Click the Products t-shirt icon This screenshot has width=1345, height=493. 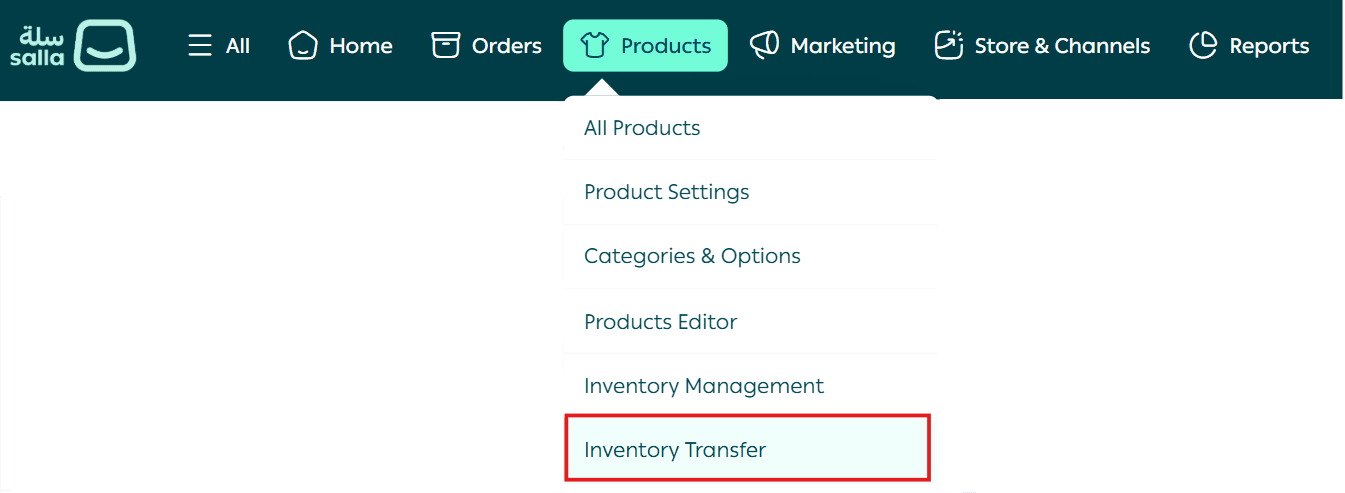point(594,46)
